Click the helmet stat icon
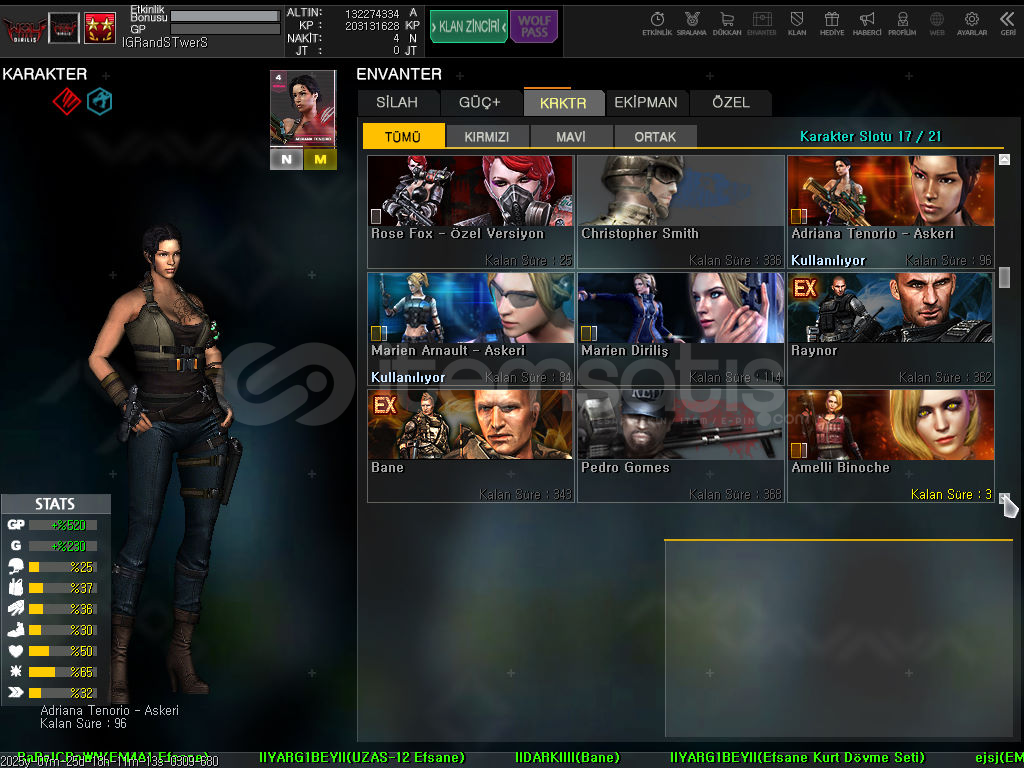The height and width of the screenshot is (768, 1024). [16, 566]
